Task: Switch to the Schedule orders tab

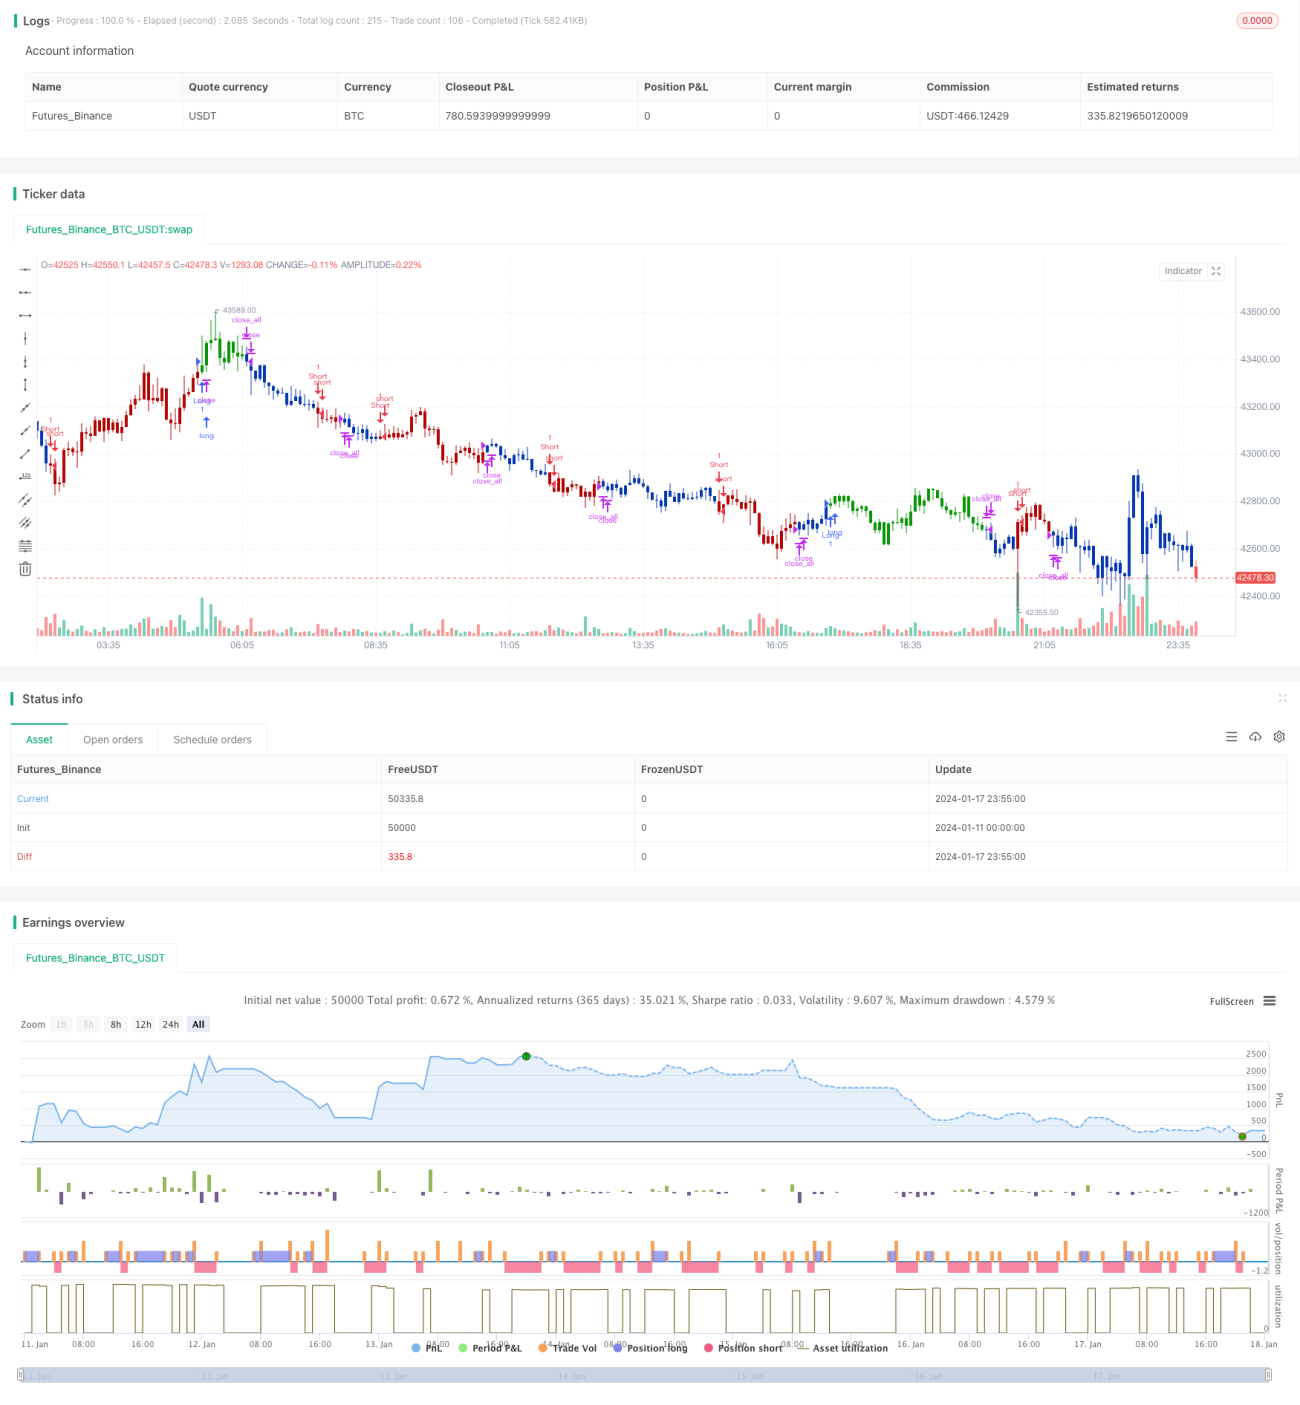Action: pyautogui.click(x=212, y=740)
